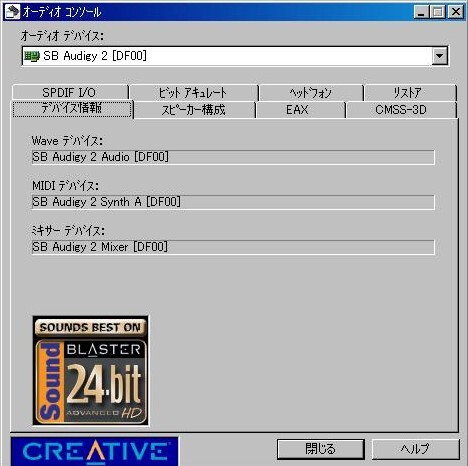Select the デバイス情報 tab
The height and width of the screenshot is (466, 468).
72,109
